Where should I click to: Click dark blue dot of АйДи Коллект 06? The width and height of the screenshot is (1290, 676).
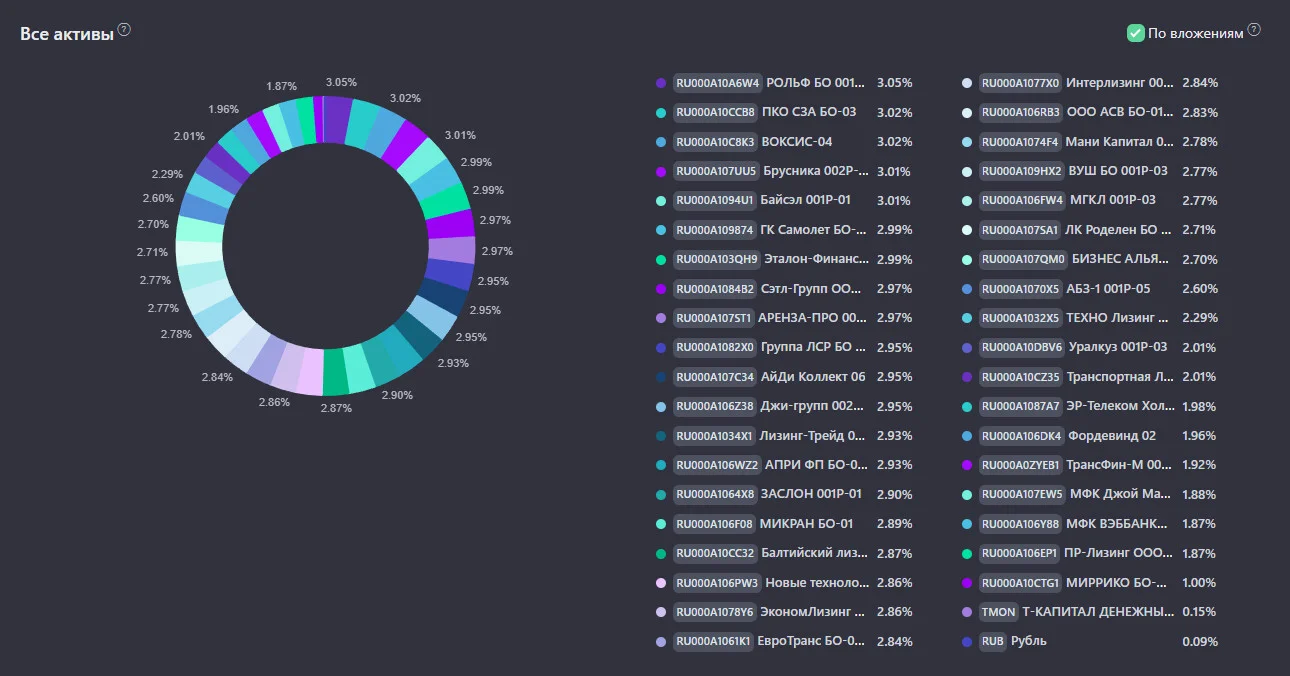point(661,377)
